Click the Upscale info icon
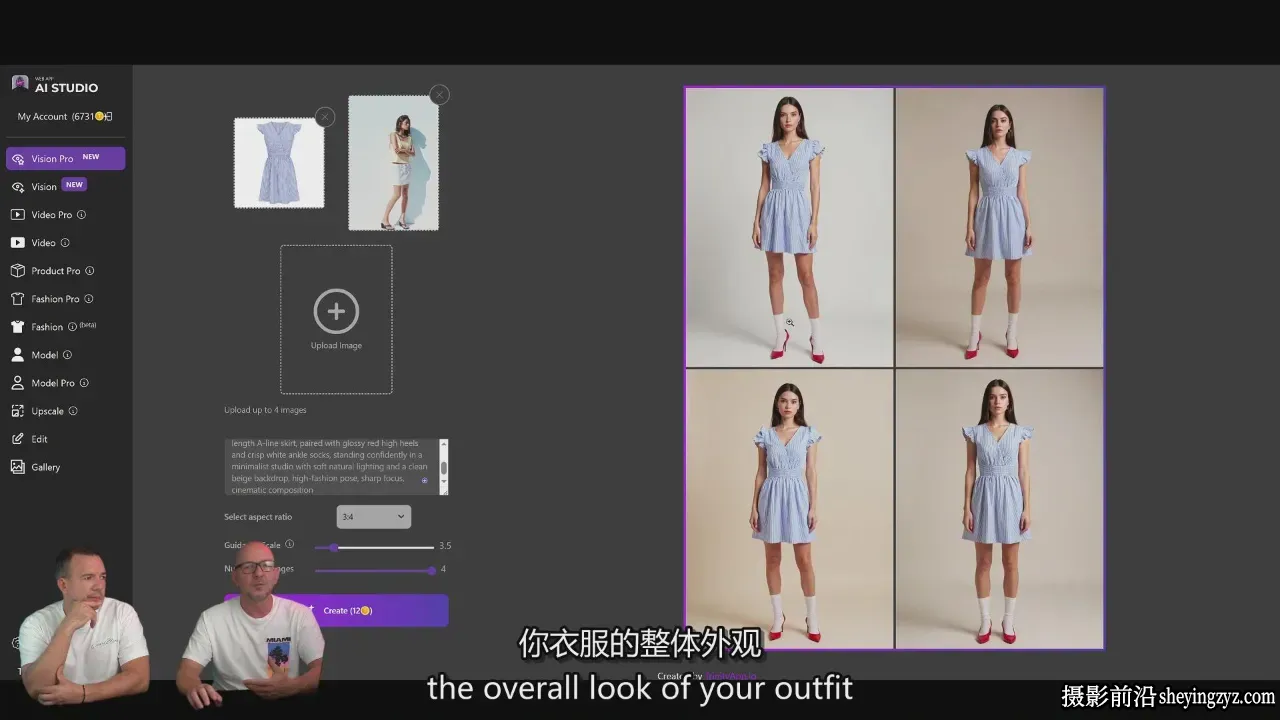 point(73,410)
